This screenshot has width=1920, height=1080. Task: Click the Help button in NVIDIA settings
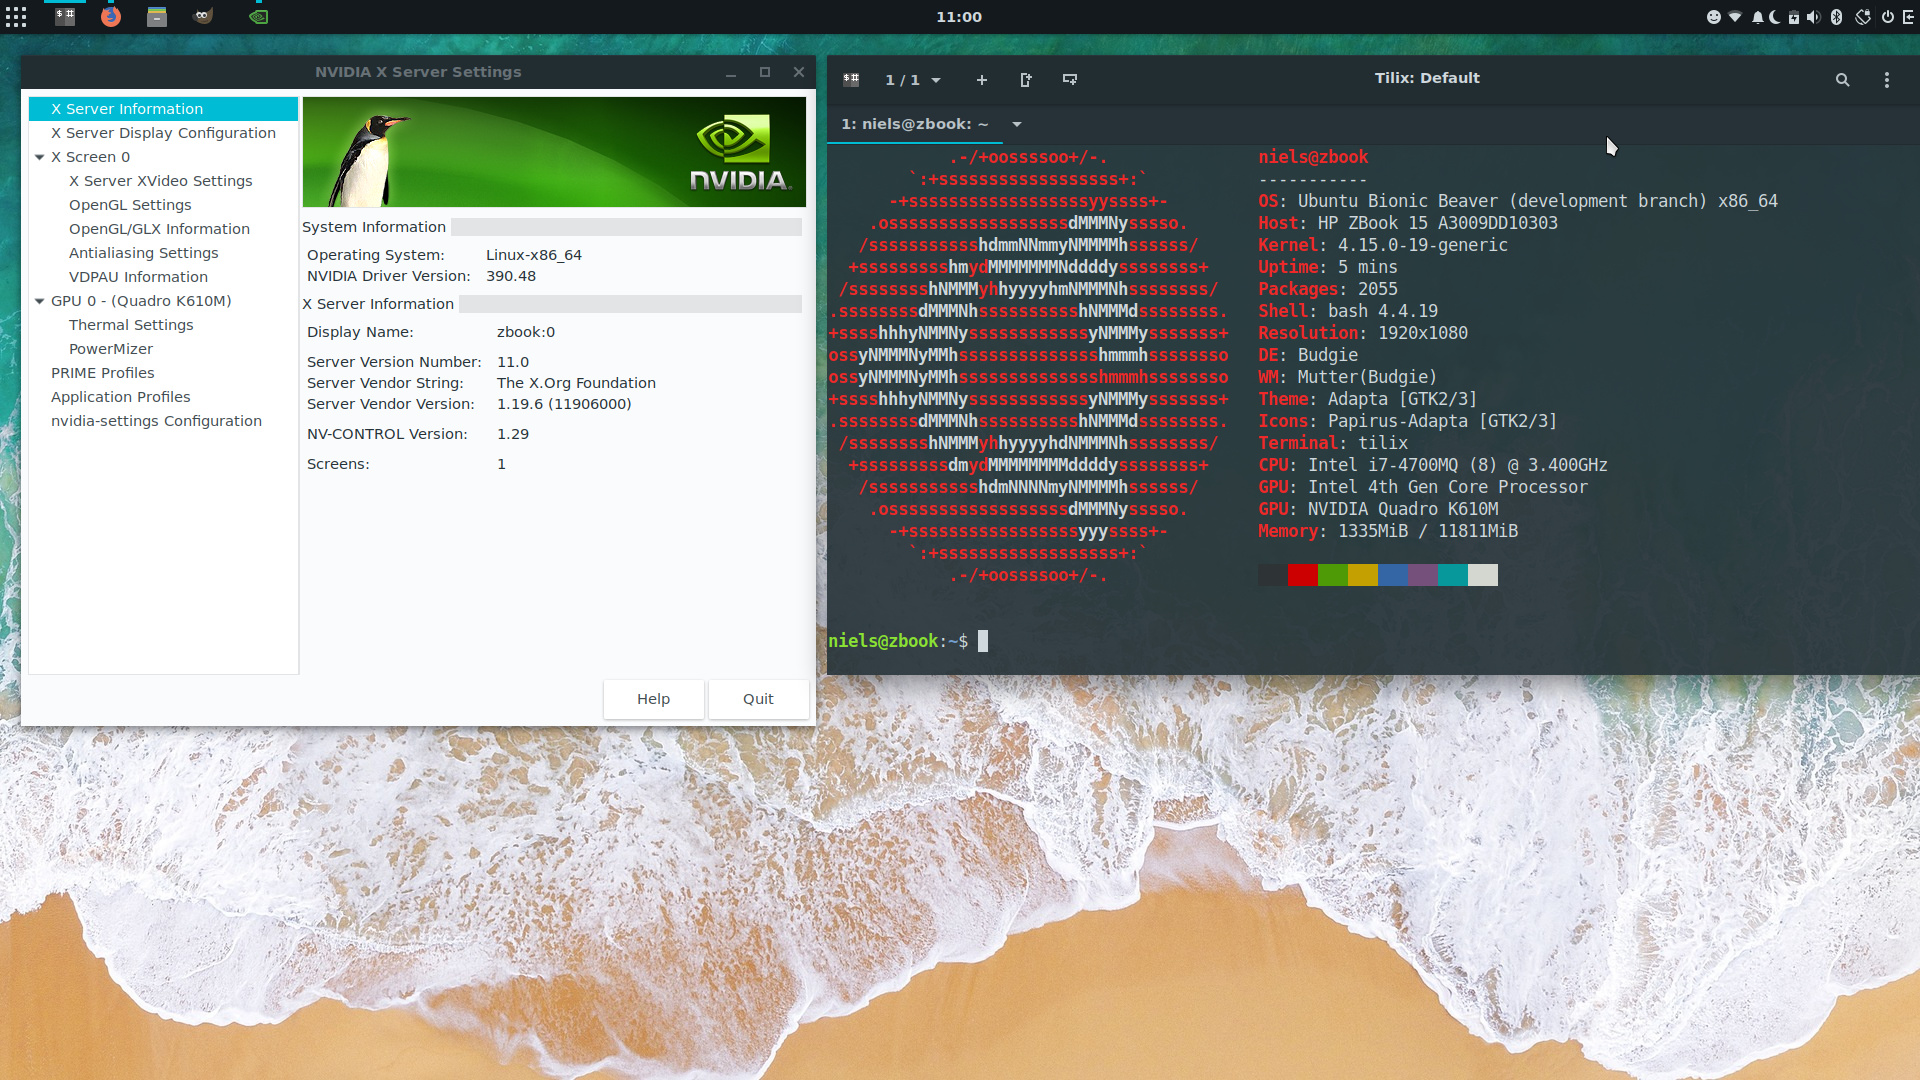[x=653, y=699]
